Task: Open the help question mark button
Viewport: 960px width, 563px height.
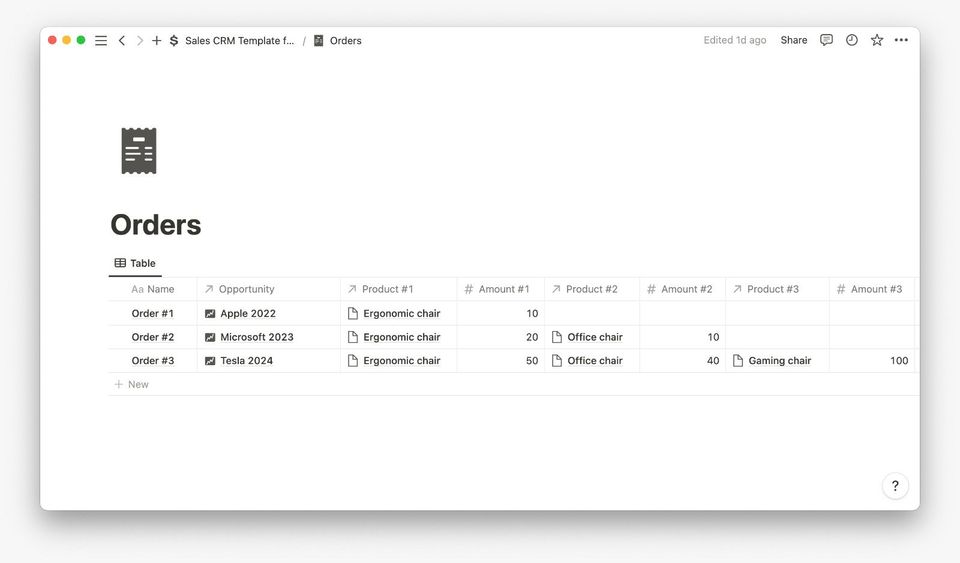Action: (895, 486)
